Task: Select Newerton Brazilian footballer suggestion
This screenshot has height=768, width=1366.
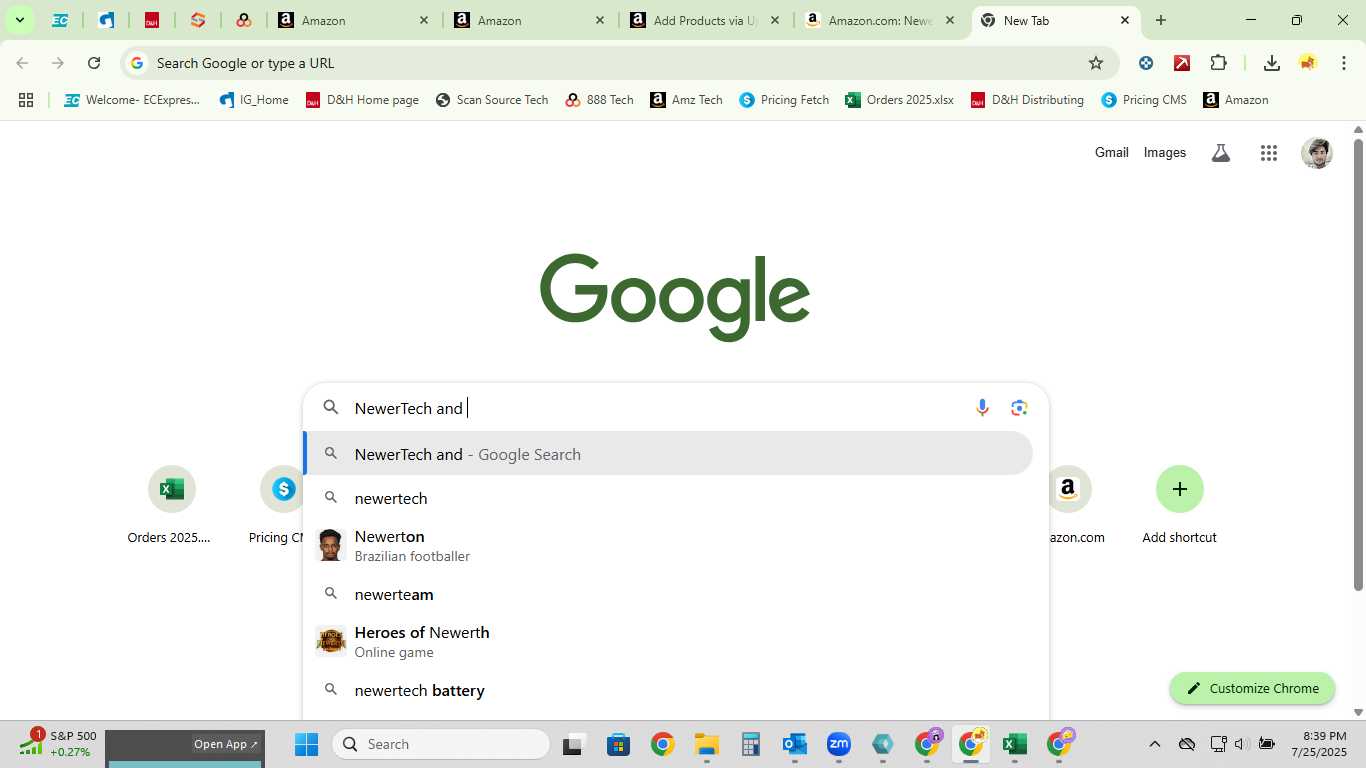Action: click(668, 546)
